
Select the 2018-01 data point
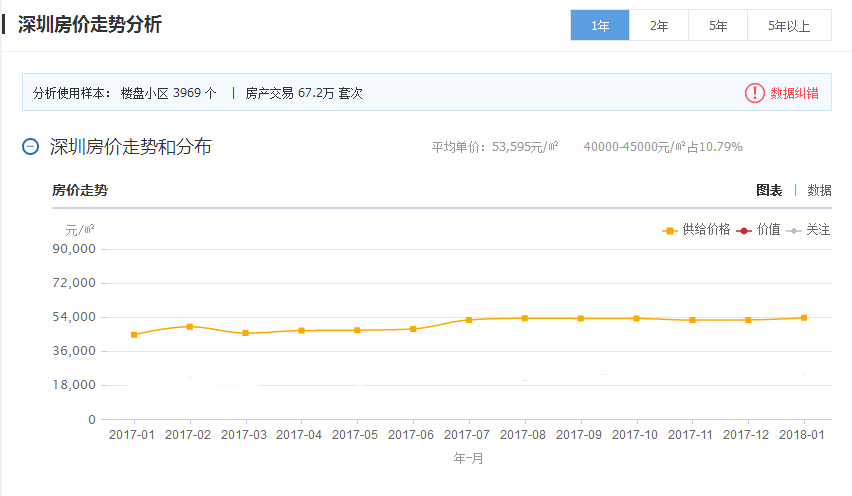click(804, 318)
